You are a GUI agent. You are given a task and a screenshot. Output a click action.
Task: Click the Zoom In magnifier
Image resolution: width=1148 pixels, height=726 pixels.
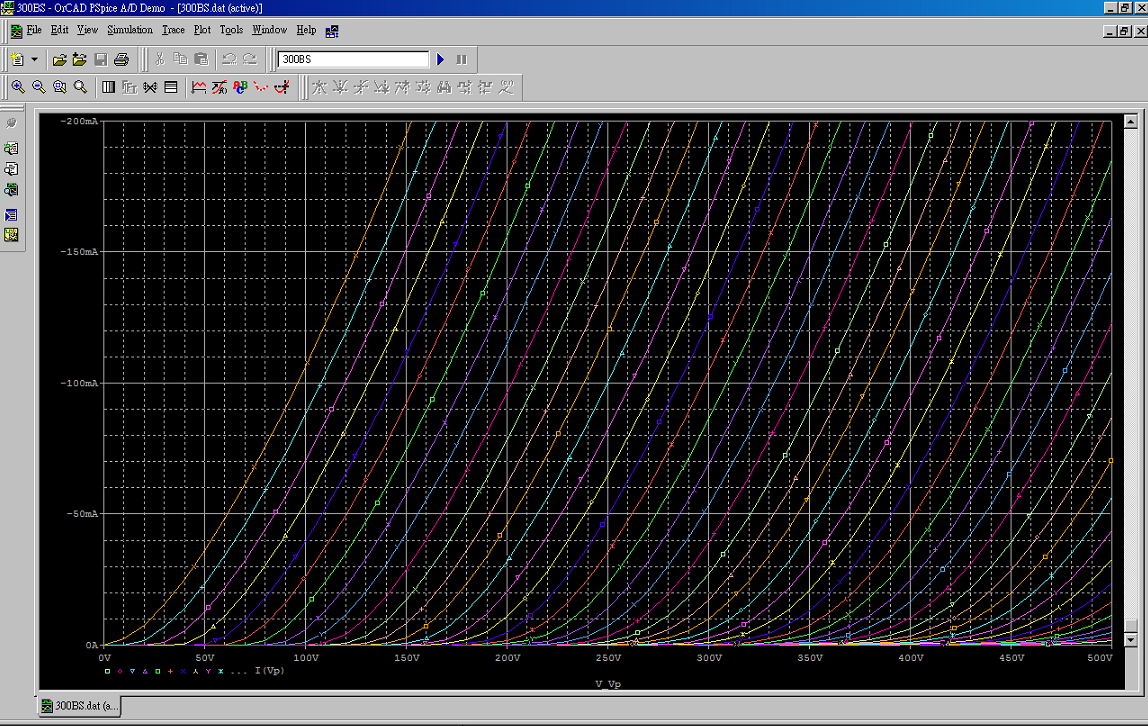[18, 87]
